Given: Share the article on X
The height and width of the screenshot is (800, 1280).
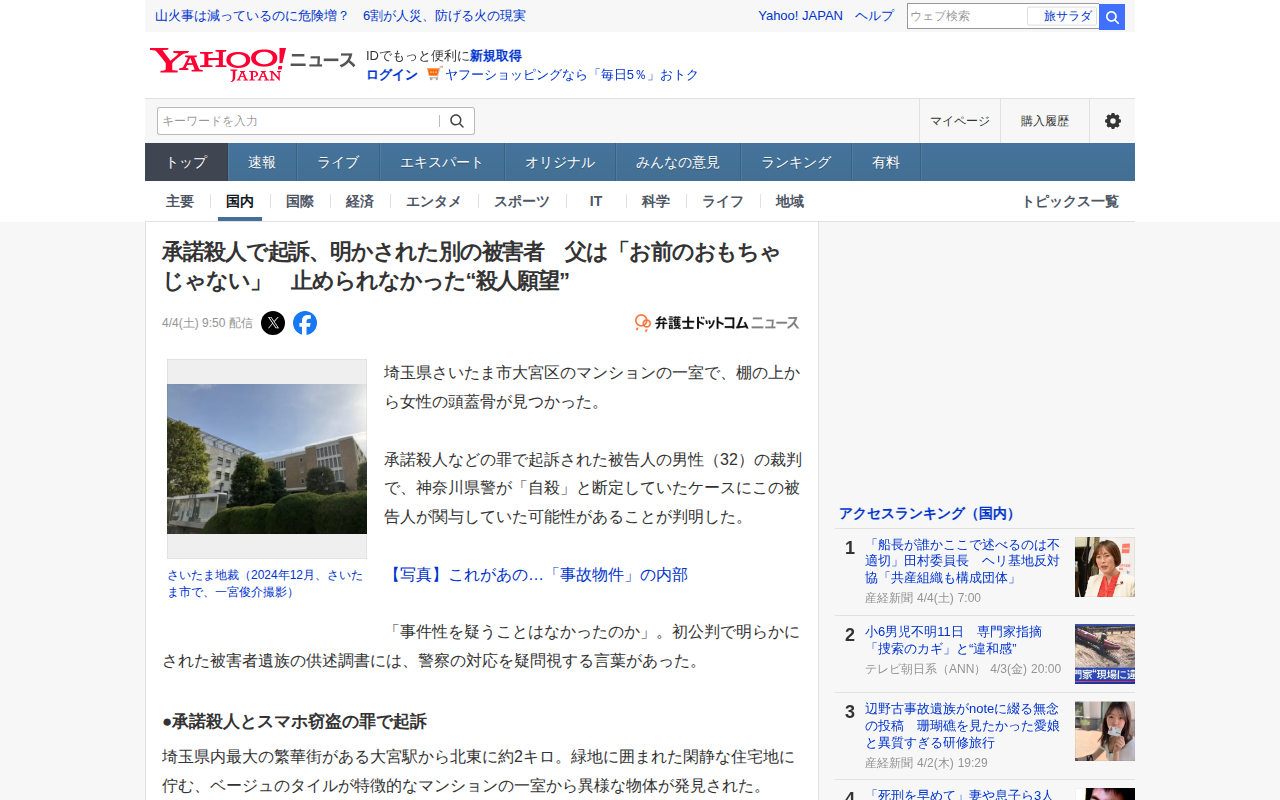Looking at the screenshot, I should coord(273,323).
